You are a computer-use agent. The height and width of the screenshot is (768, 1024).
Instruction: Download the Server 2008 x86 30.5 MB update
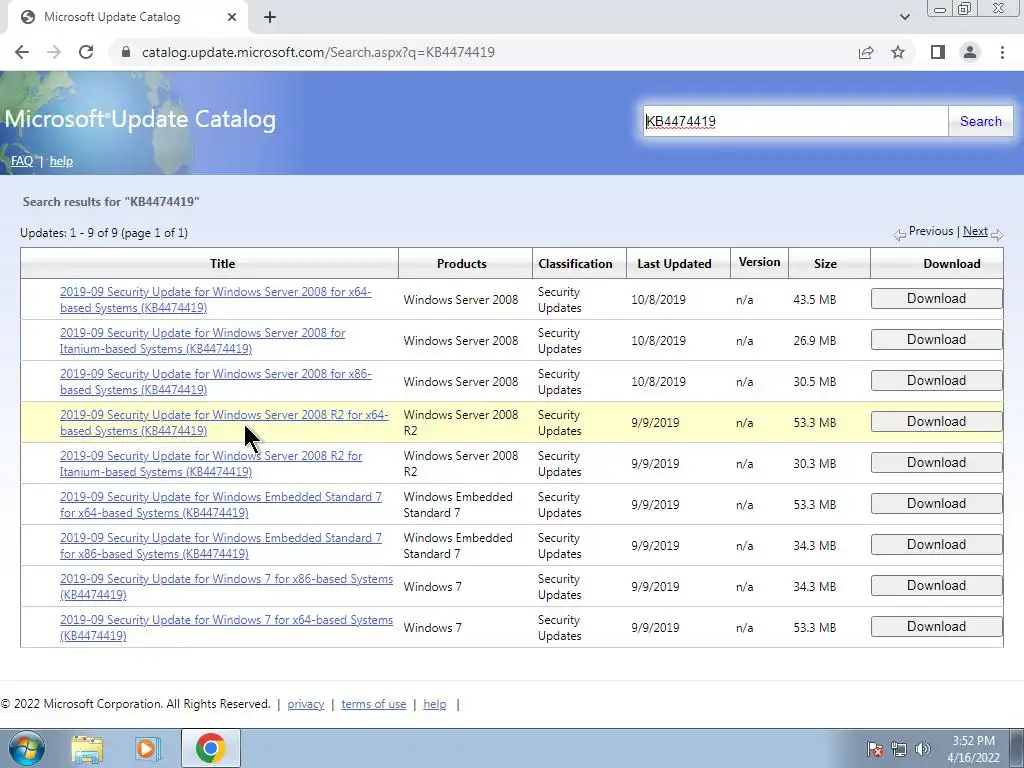click(936, 381)
